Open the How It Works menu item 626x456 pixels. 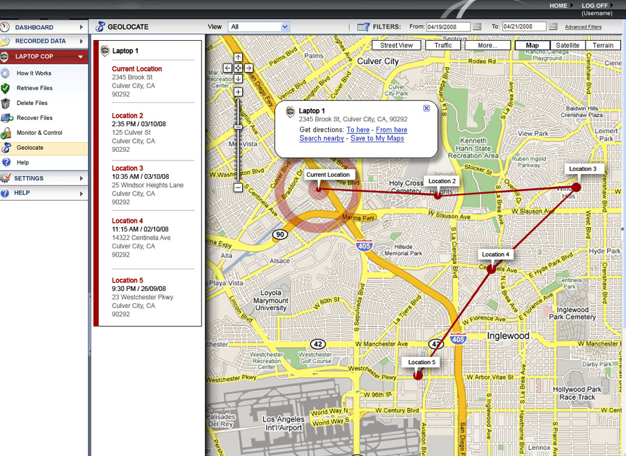tap(44, 73)
